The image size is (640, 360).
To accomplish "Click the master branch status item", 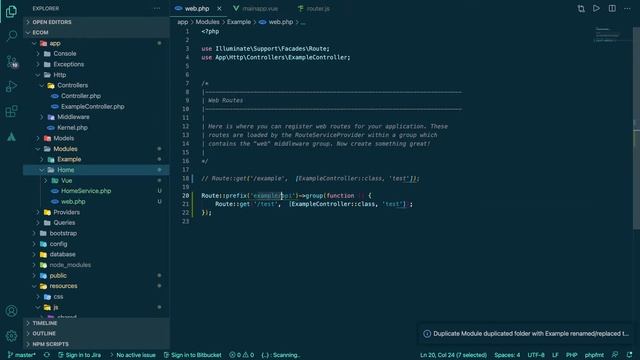I will [22, 355].
